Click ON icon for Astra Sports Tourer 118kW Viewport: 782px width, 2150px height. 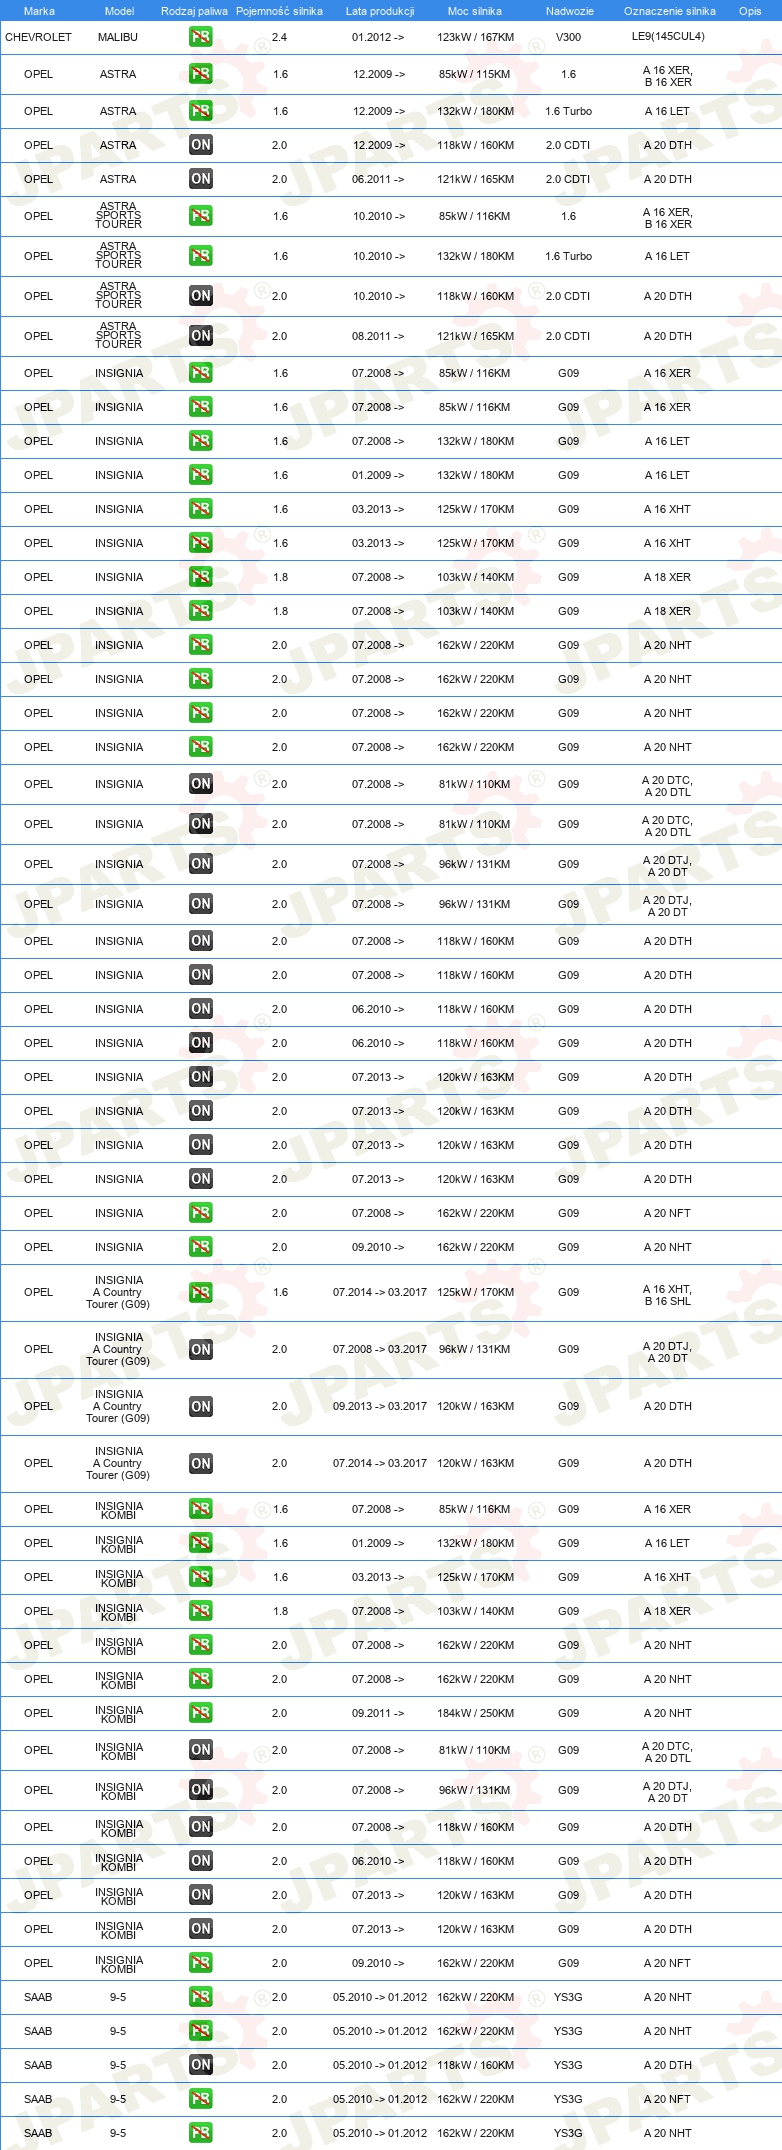click(200, 296)
